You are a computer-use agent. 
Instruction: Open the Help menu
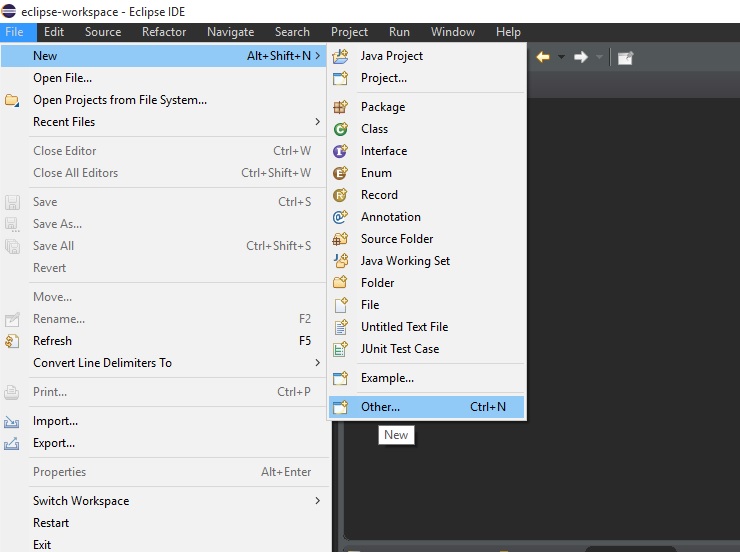(508, 32)
